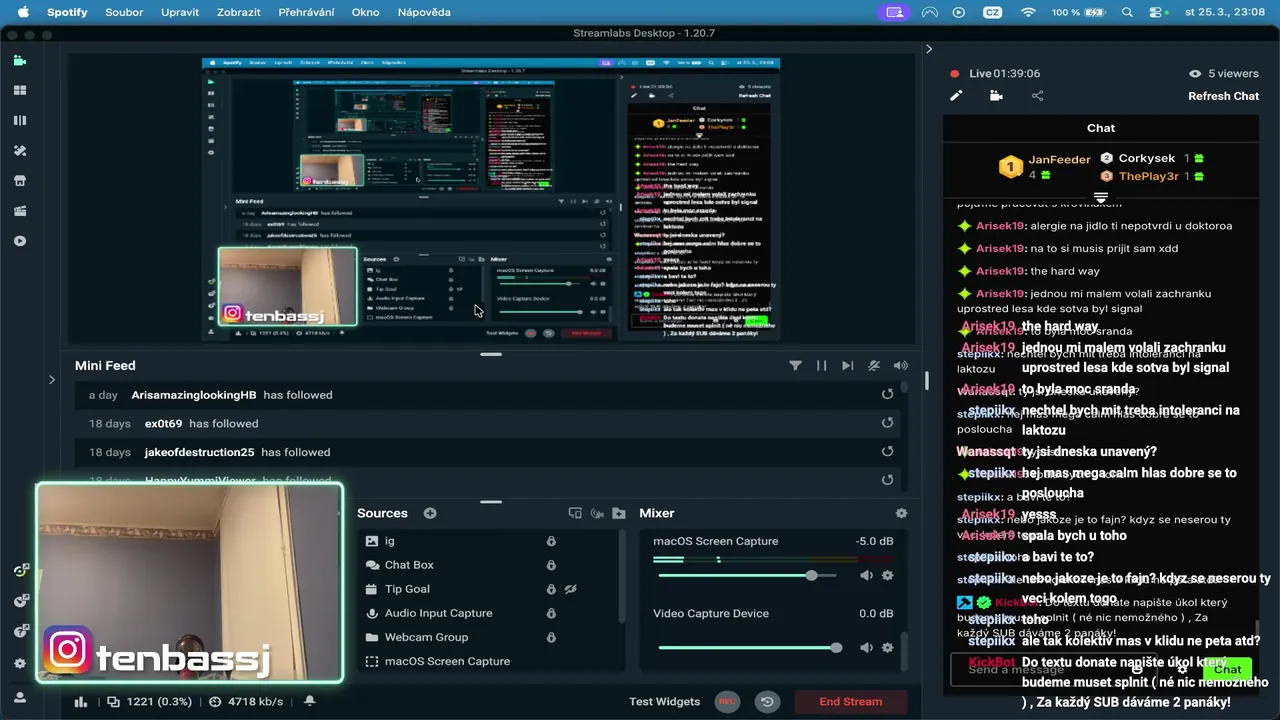Open the Zobrazit menu
Viewport: 1280px width, 720px height.
[x=239, y=12]
